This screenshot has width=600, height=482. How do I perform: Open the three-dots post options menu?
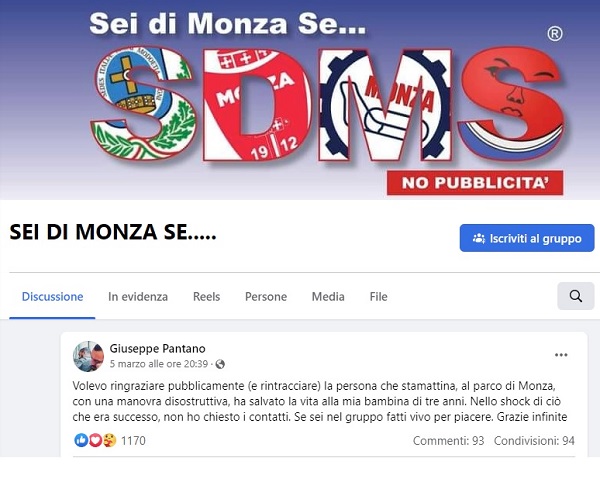point(561,355)
